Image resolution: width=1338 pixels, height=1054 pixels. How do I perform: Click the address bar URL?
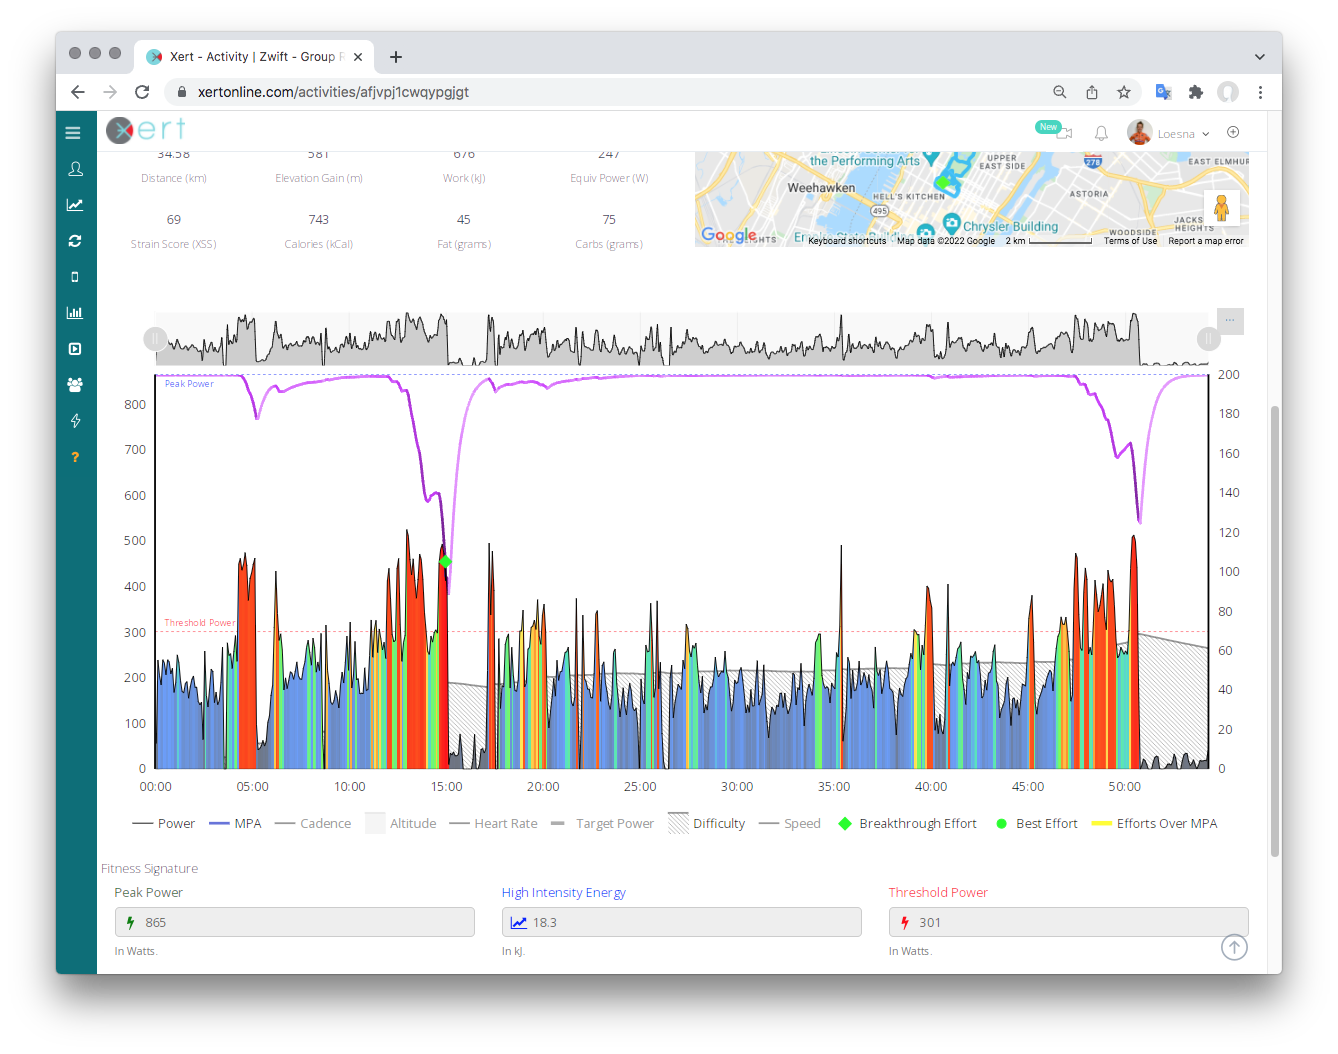(333, 92)
